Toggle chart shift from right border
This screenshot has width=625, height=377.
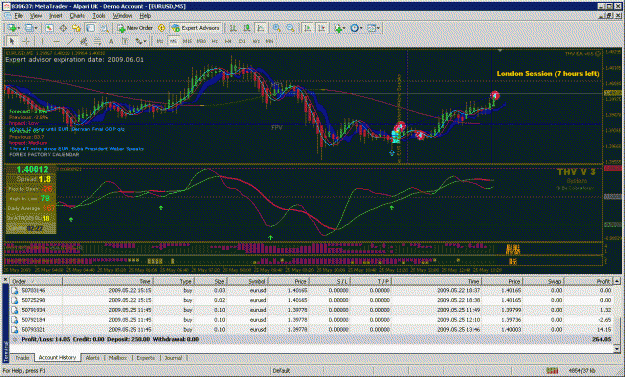[x=321, y=28]
